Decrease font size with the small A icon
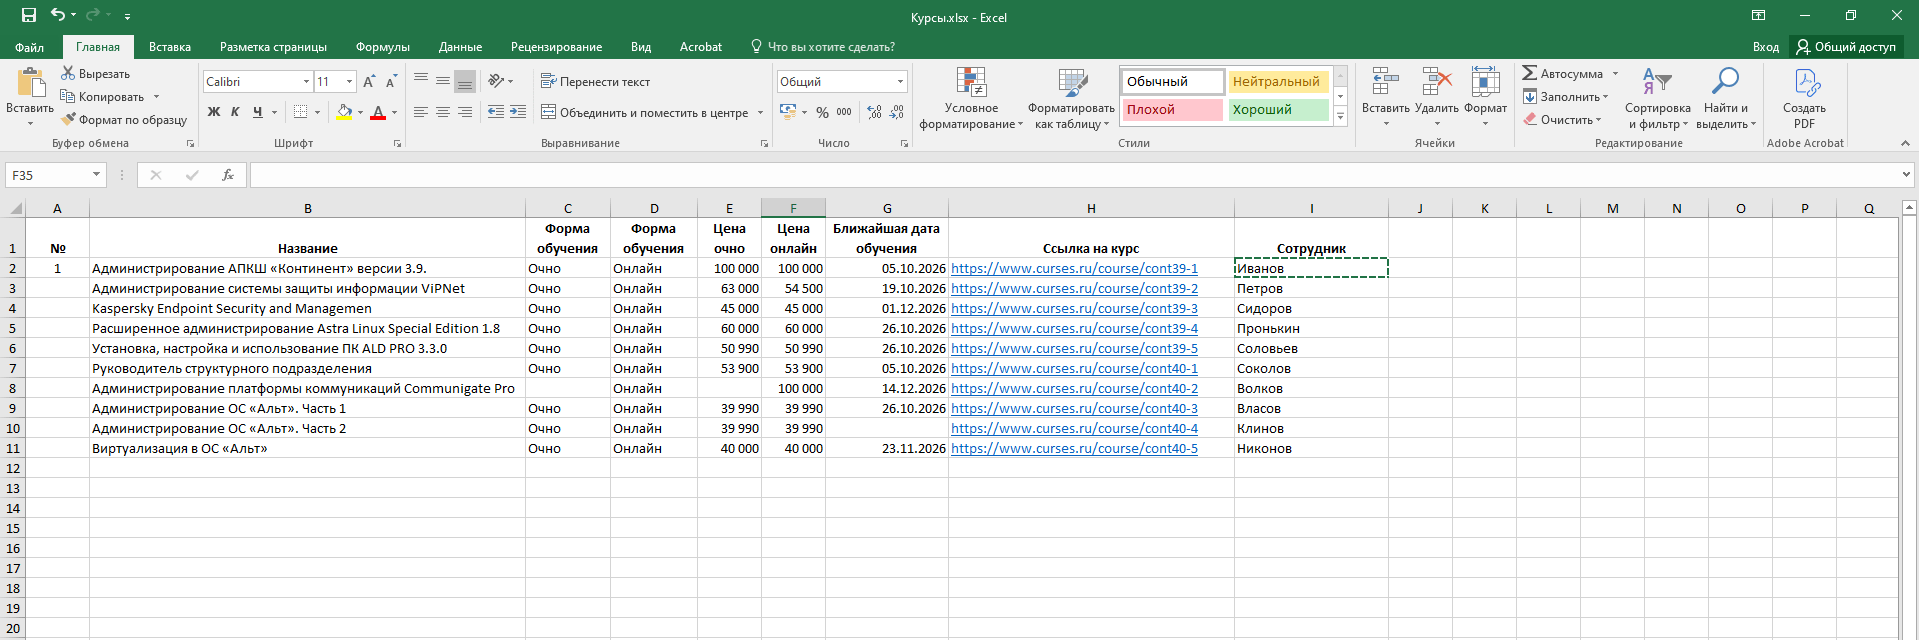The image size is (1919, 640). (x=390, y=82)
